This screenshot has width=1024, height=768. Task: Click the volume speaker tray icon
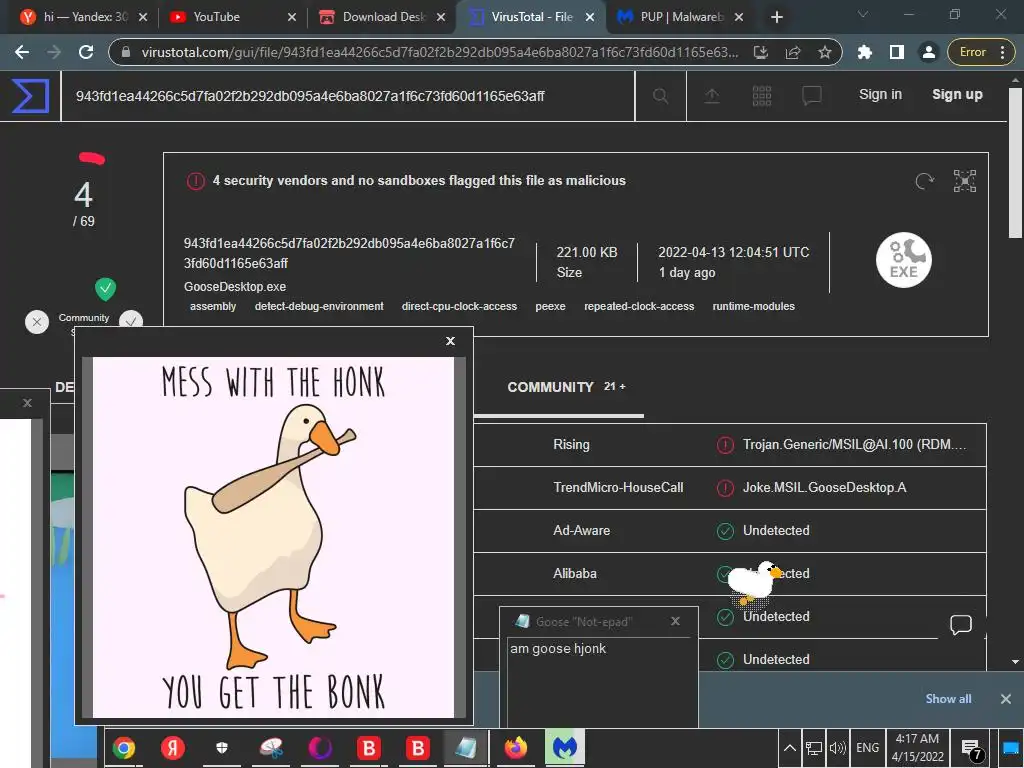(x=837, y=748)
